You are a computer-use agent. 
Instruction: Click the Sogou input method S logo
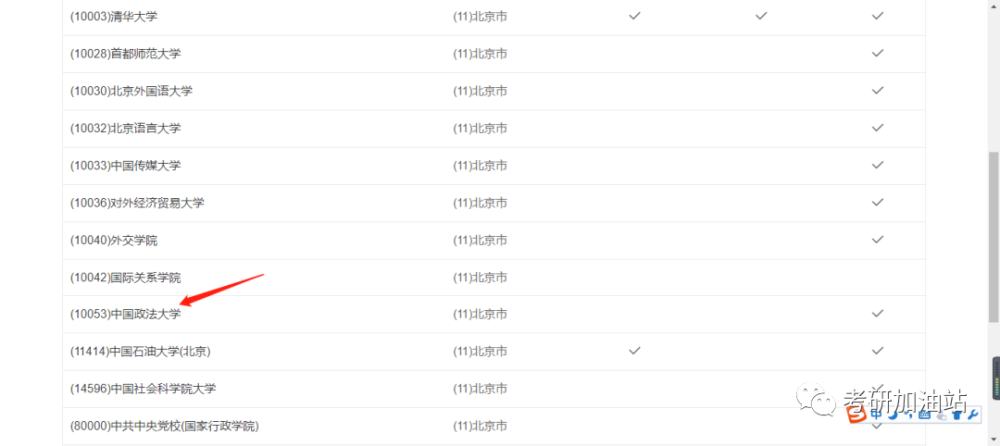857,414
